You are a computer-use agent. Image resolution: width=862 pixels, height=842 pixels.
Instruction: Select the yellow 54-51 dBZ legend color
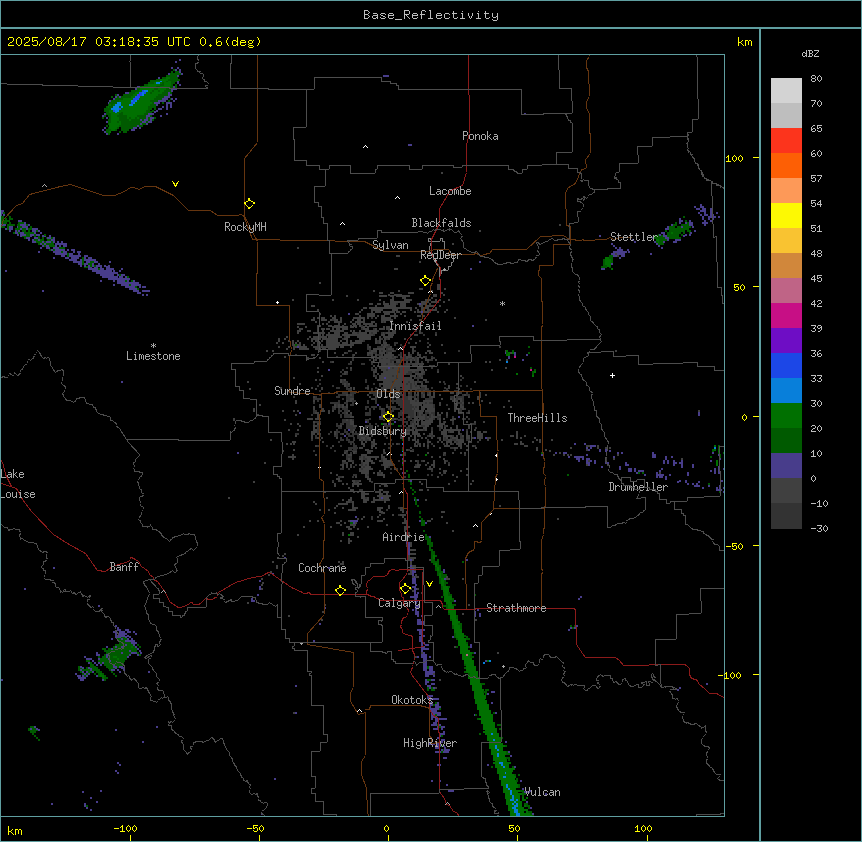click(x=786, y=215)
